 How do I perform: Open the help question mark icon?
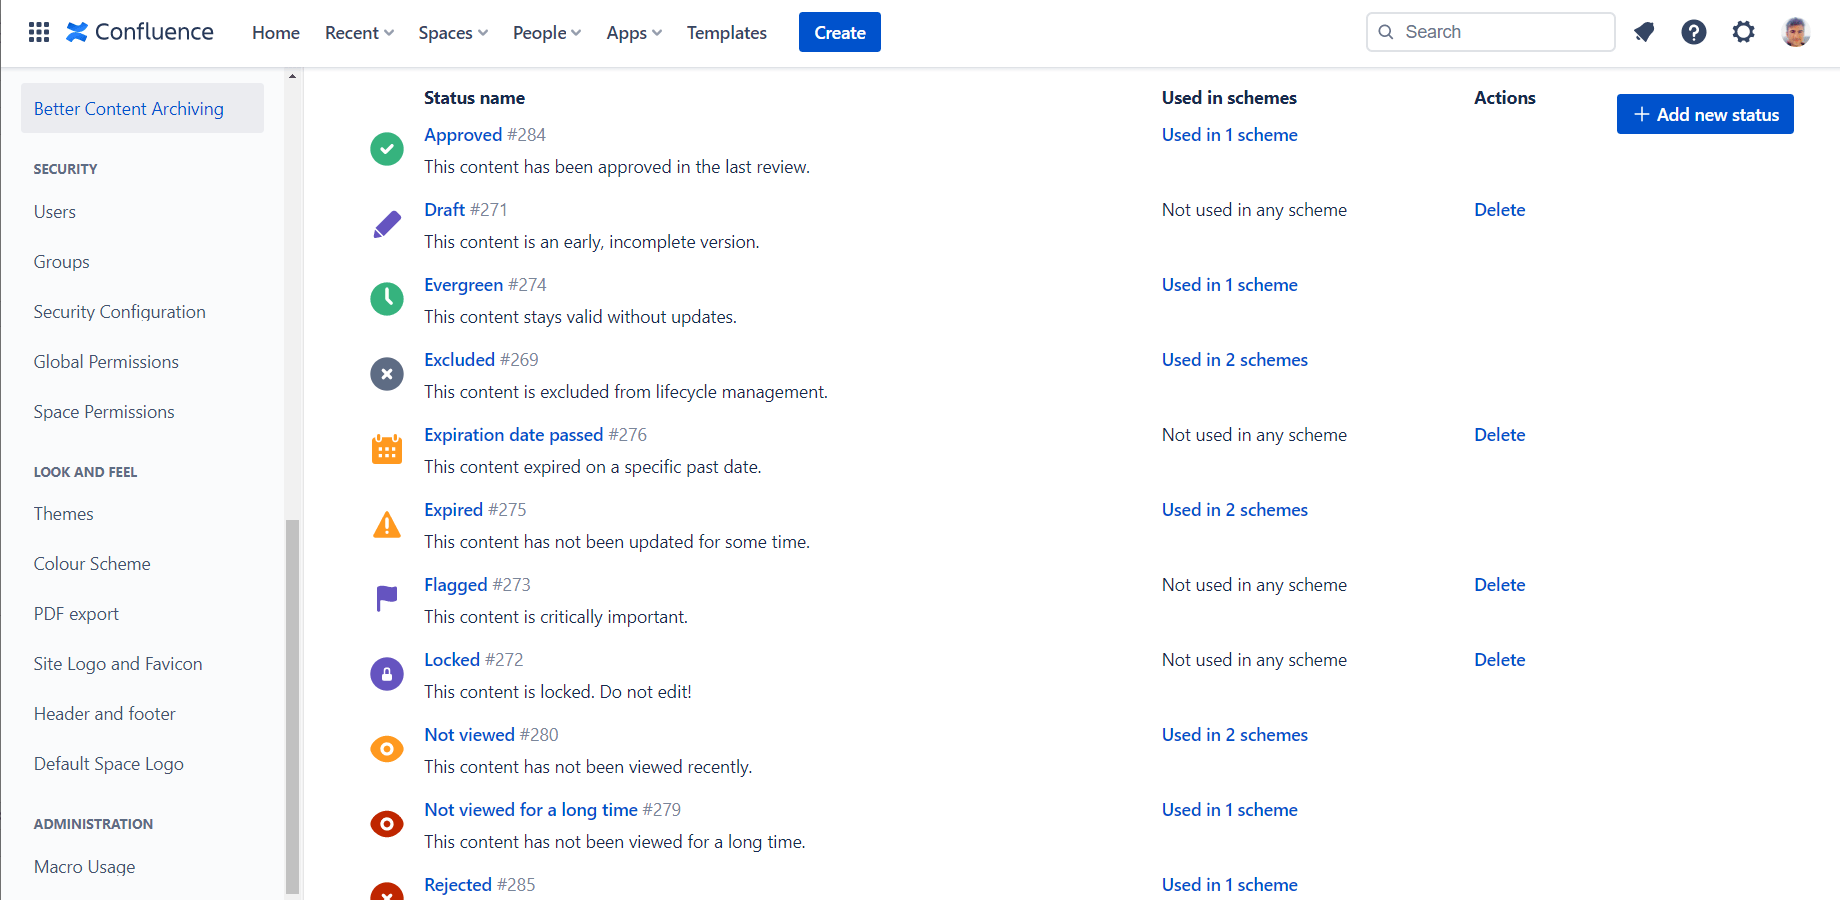pyautogui.click(x=1693, y=32)
